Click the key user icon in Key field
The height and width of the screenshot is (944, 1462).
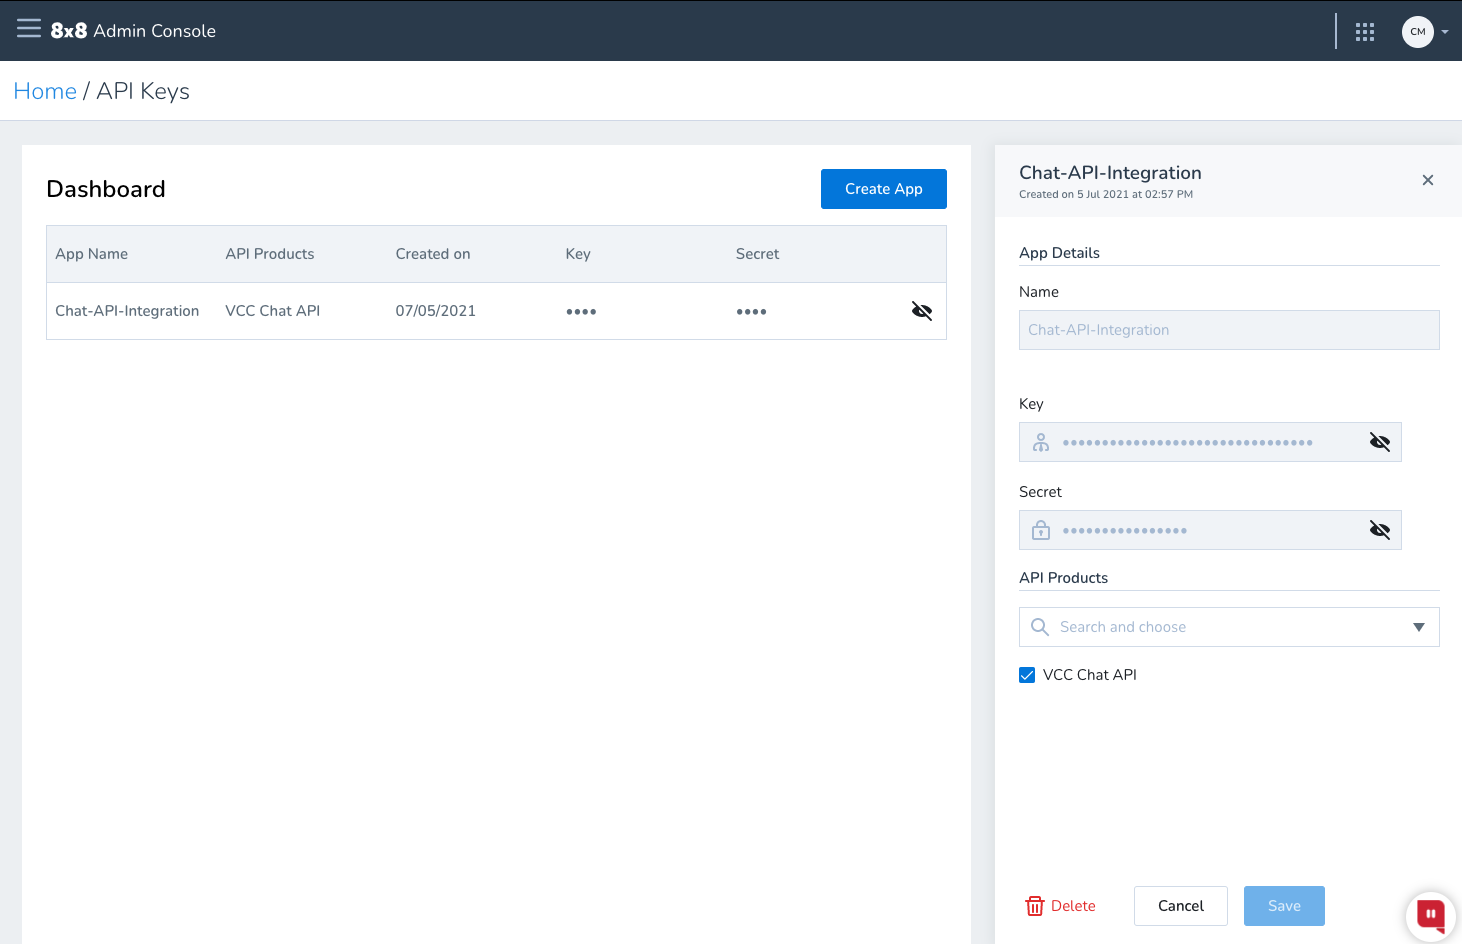(x=1041, y=442)
